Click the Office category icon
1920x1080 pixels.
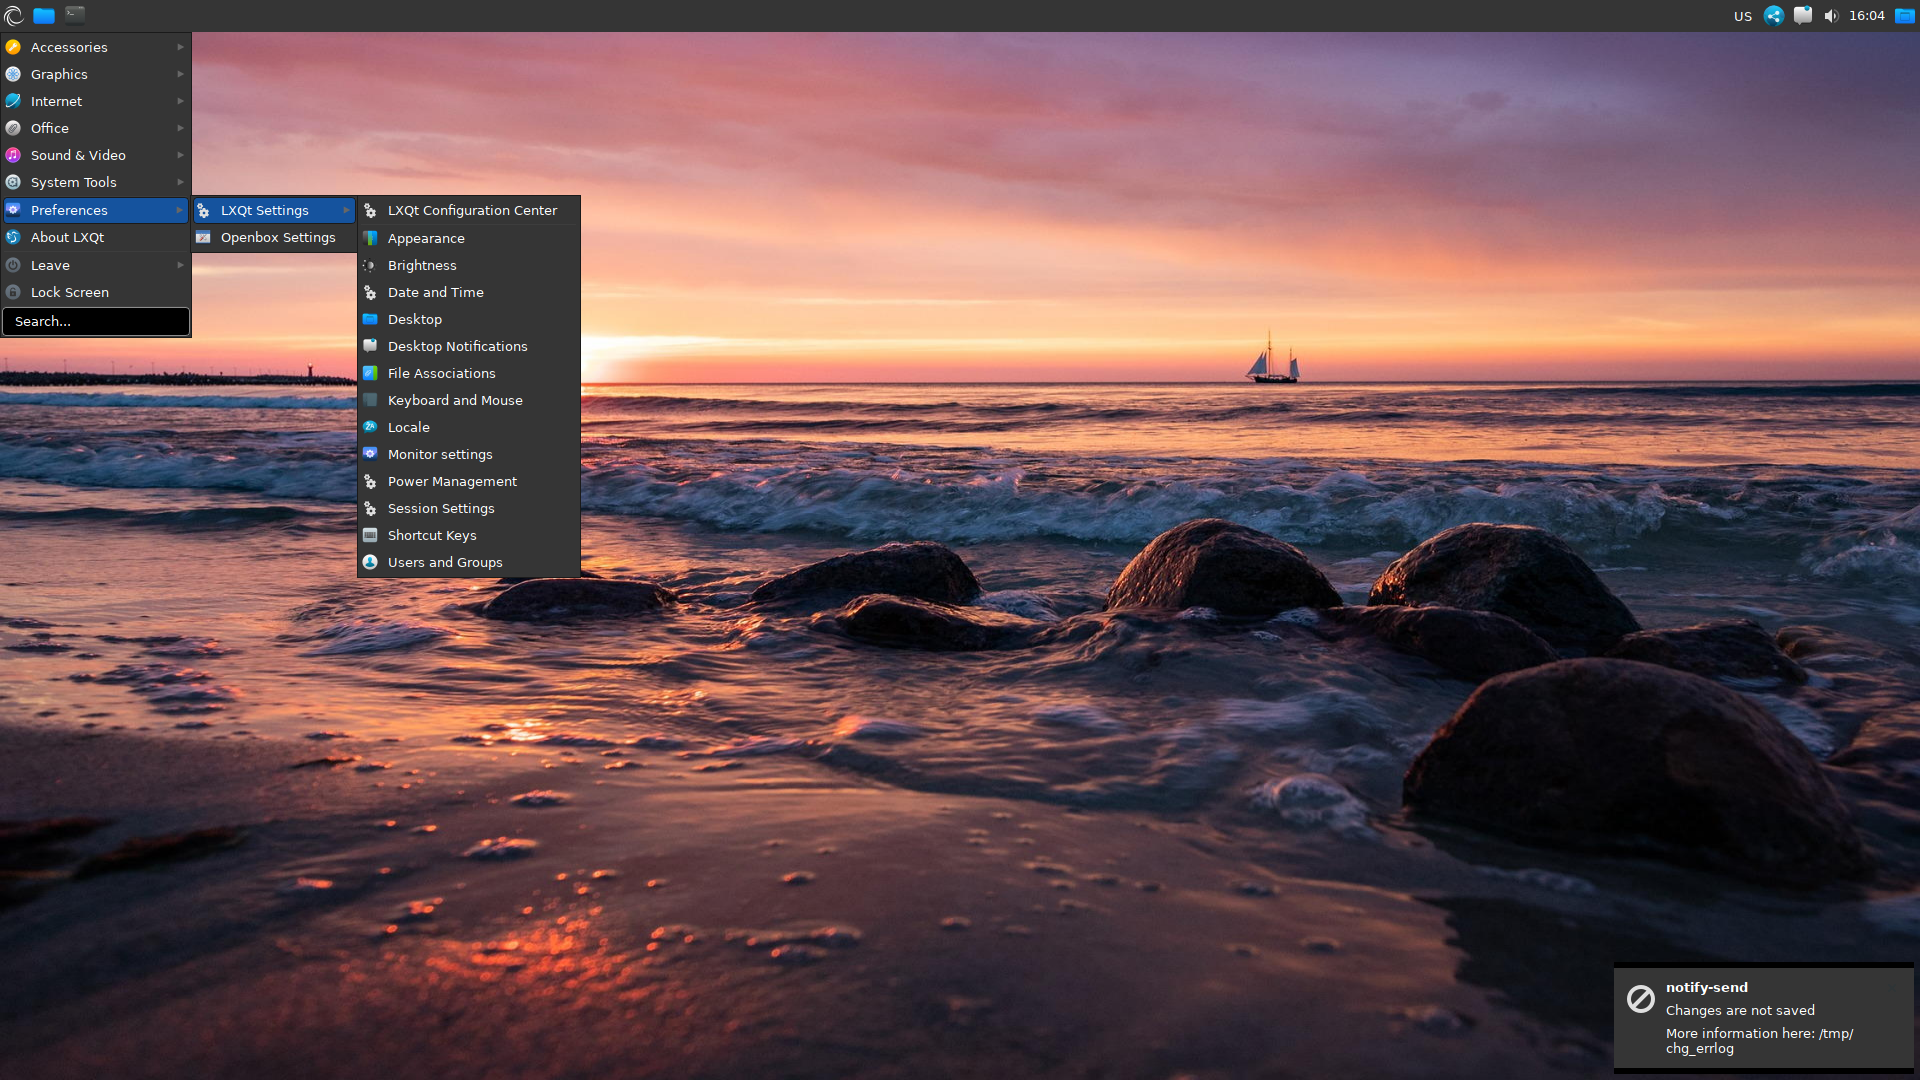pyautogui.click(x=13, y=128)
